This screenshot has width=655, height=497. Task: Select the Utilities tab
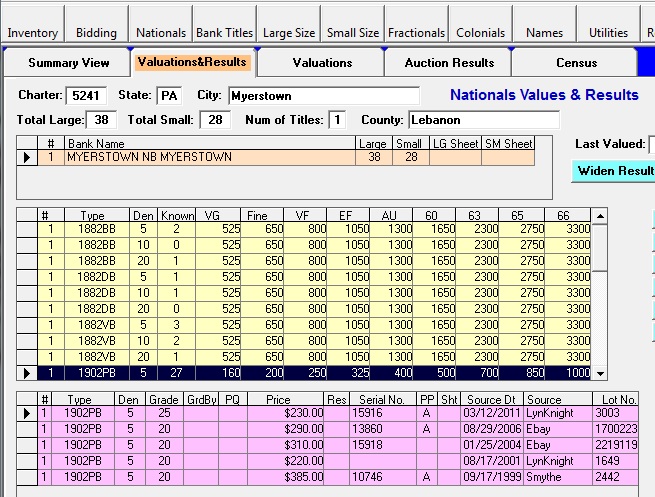pyautogui.click(x=608, y=33)
